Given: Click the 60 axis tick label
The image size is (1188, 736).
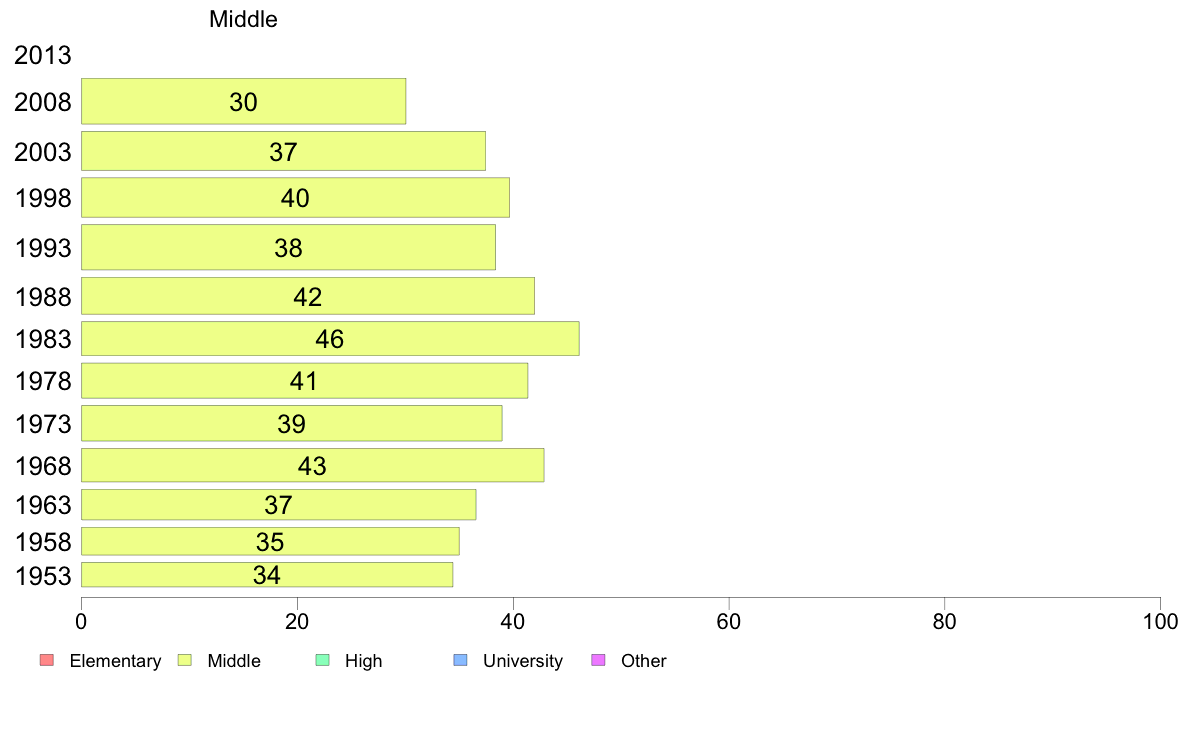Looking at the screenshot, I should tap(728, 622).
